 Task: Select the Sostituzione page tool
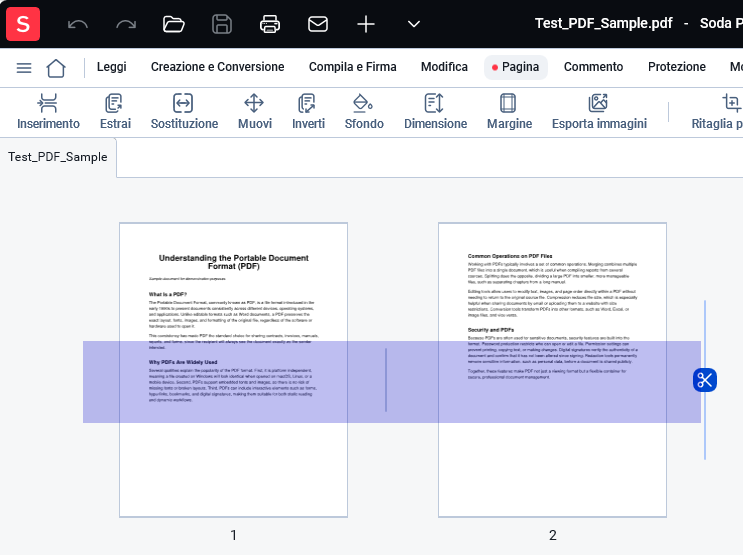click(x=184, y=112)
